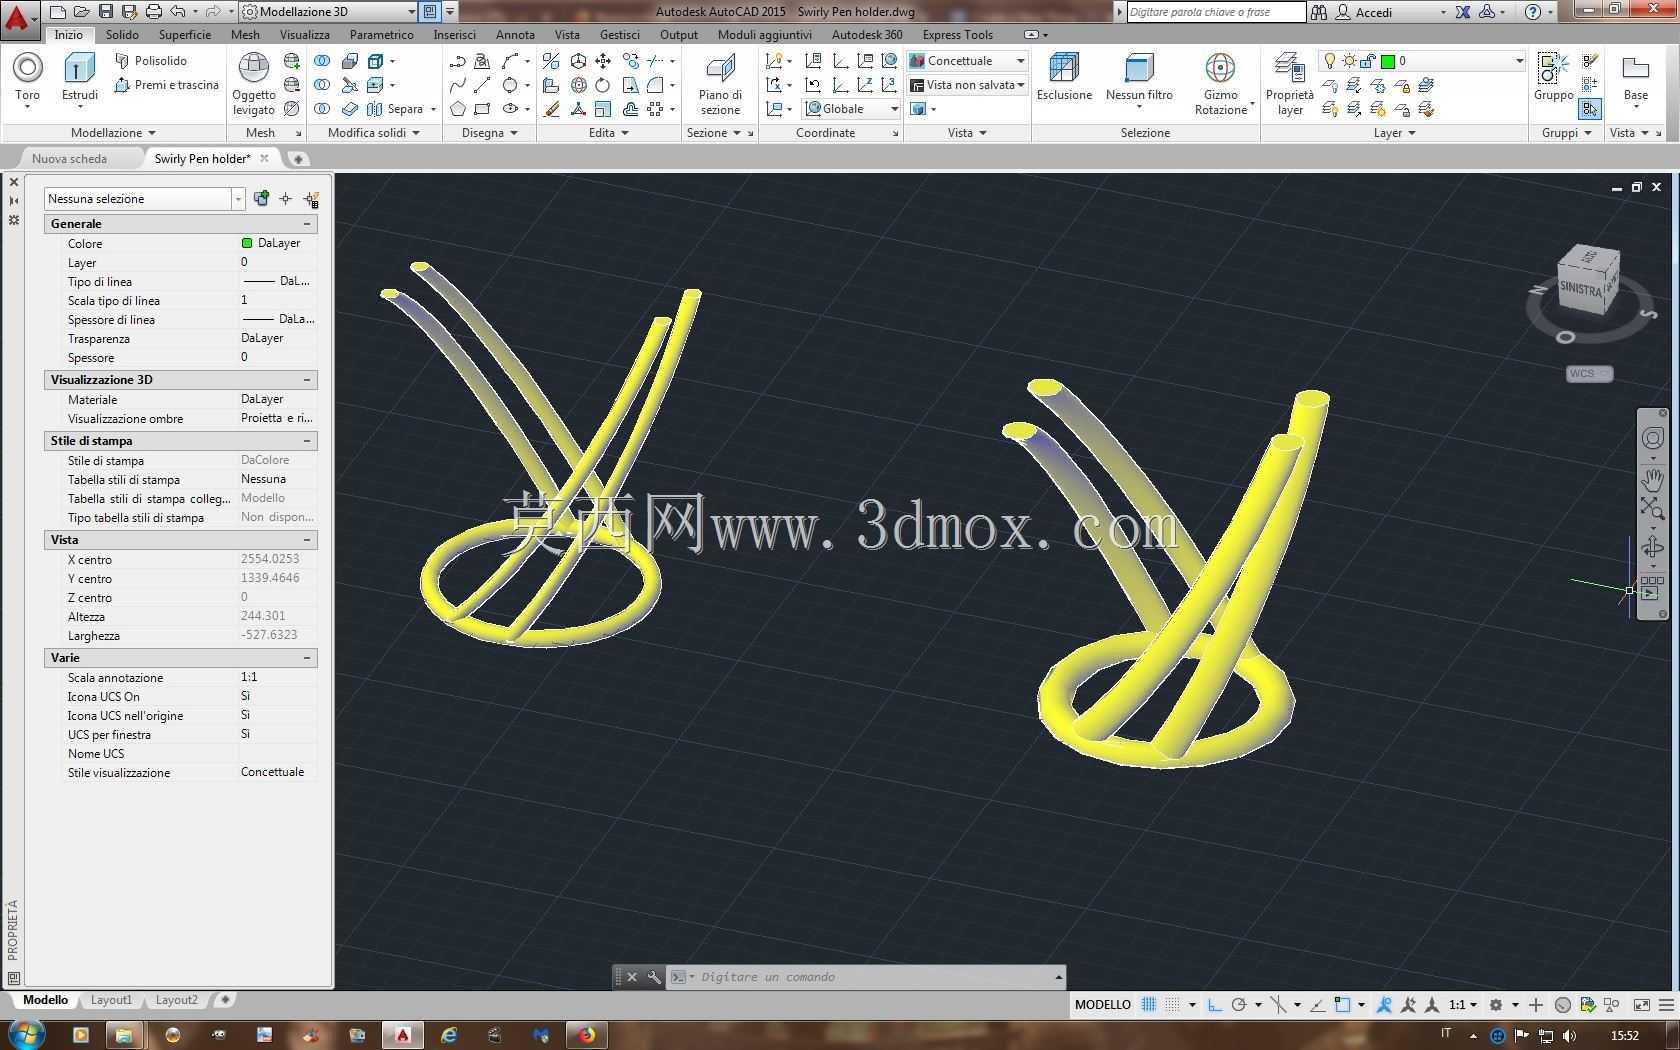Activate the Estrudi extrude tool
The image size is (1680, 1050).
pos(80,78)
